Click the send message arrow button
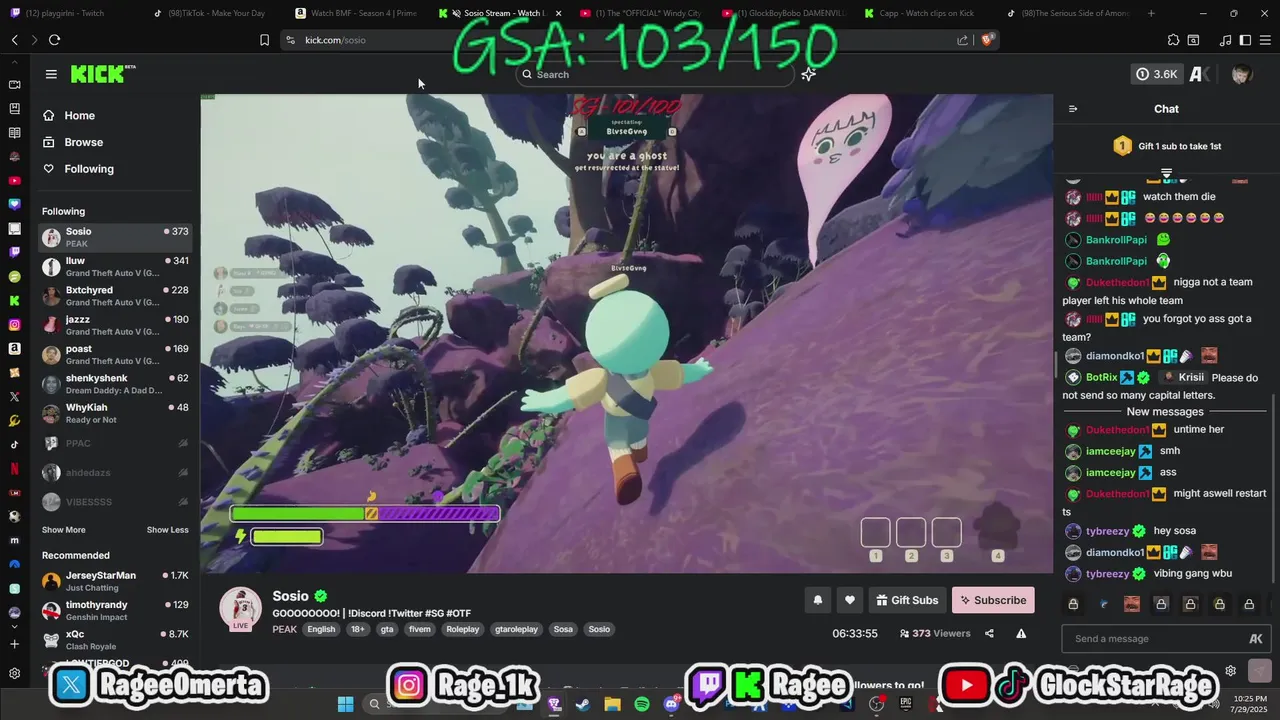1280x720 pixels. [x=1260, y=671]
